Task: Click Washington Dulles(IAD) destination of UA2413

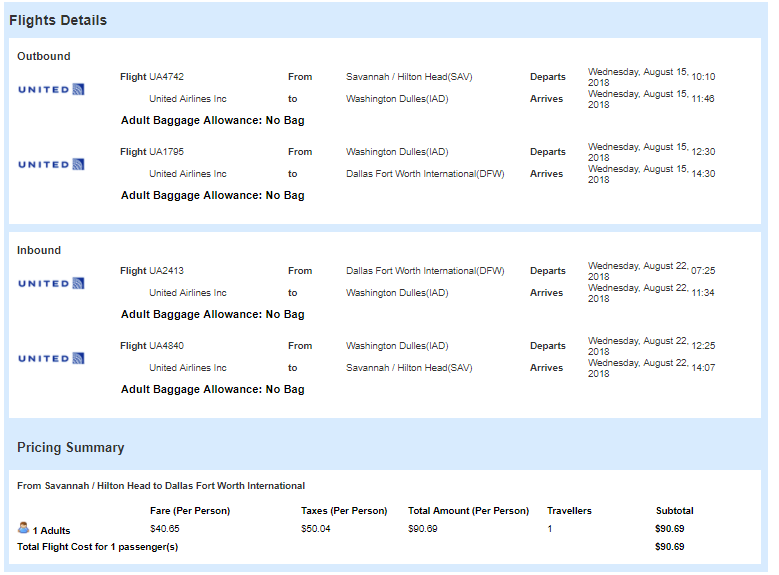Action: point(397,293)
